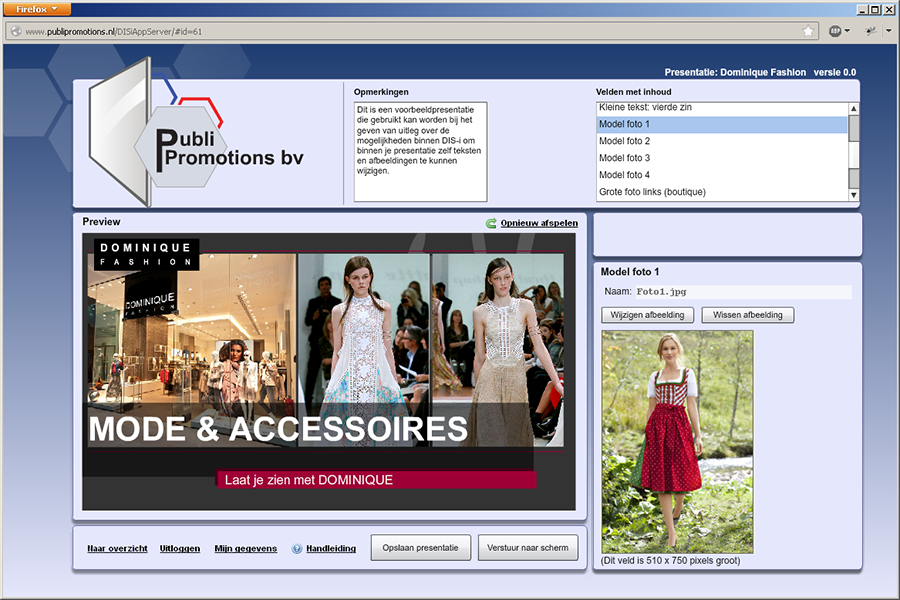This screenshot has width=900, height=600.
Task: Click the 'Opnieuw afspelen' link
Action: 539,223
